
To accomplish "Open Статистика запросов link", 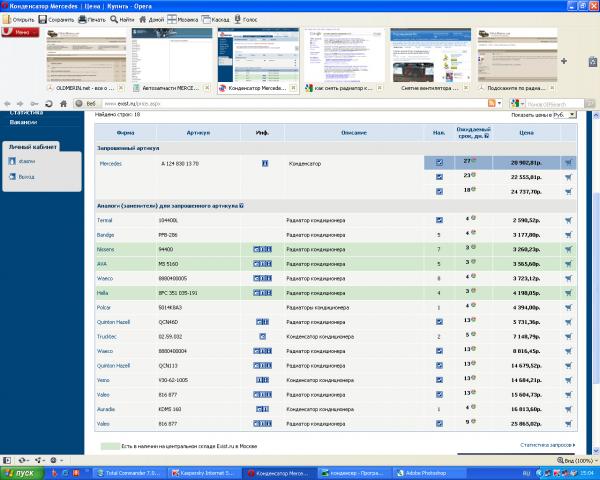I will 548,445.
